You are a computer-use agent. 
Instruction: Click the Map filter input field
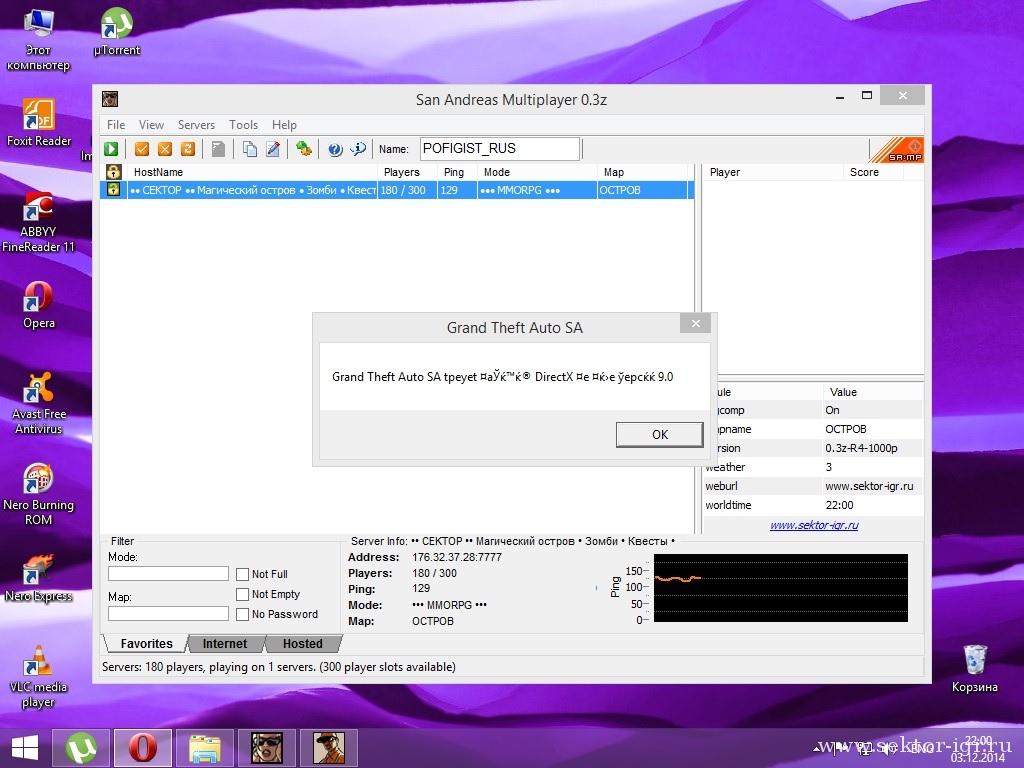(168, 613)
